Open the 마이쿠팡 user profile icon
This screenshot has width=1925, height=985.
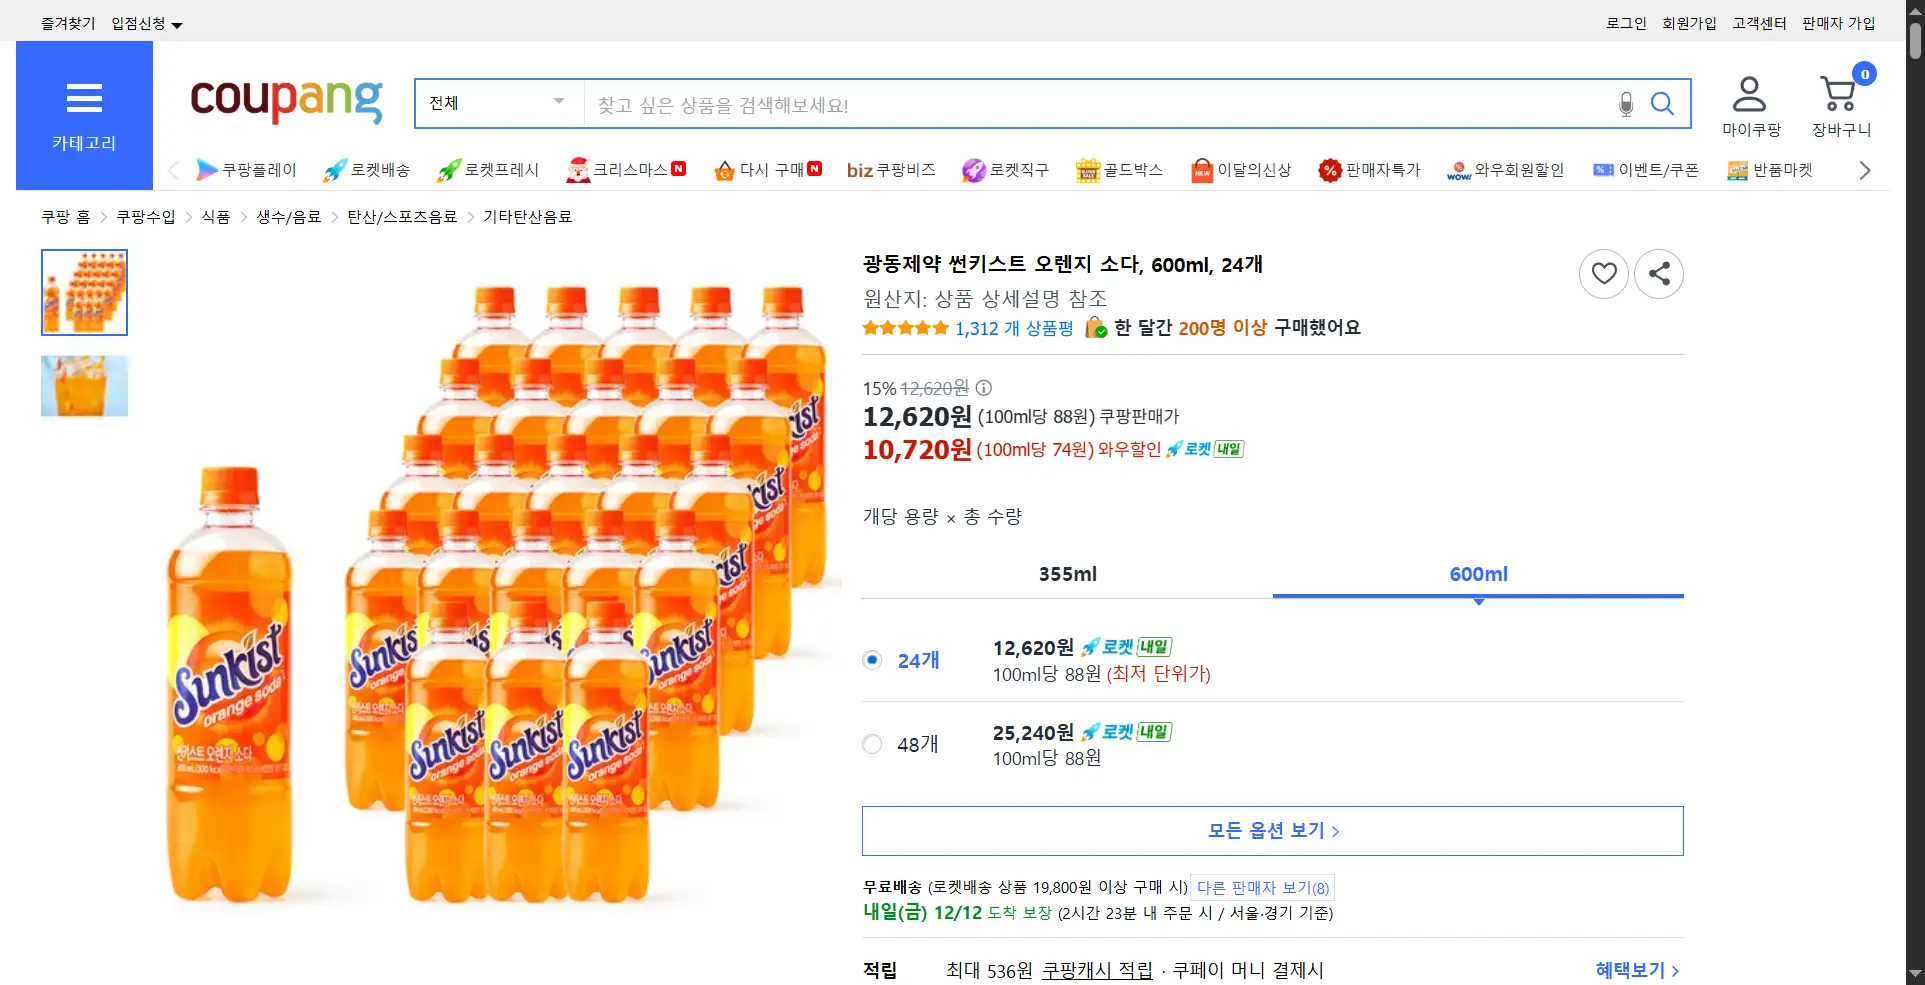click(x=1749, y=96)
